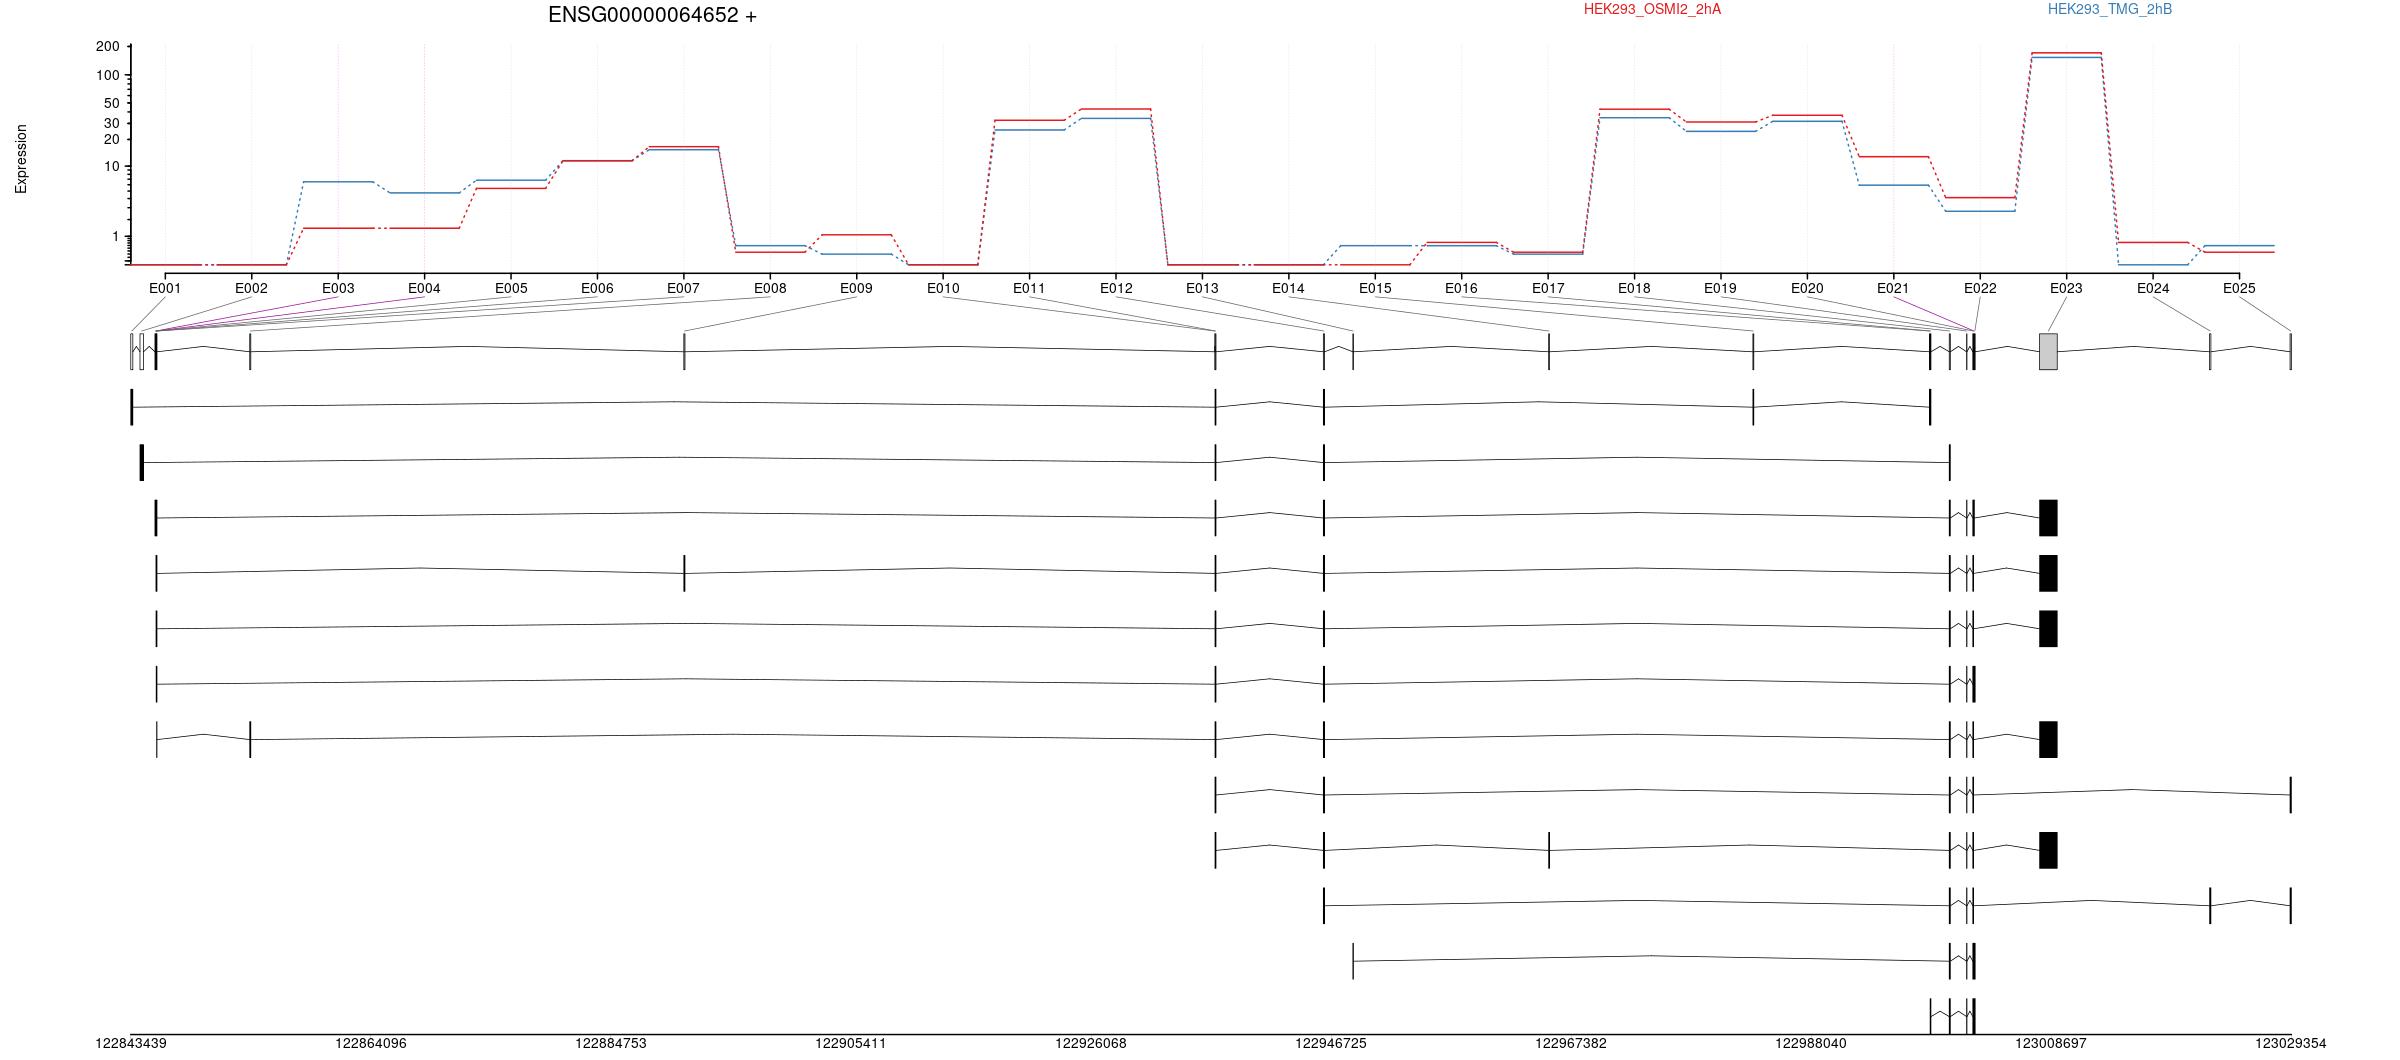Click y-axis tick value 20
2400x1060 pixels.
tap(112, 140)
